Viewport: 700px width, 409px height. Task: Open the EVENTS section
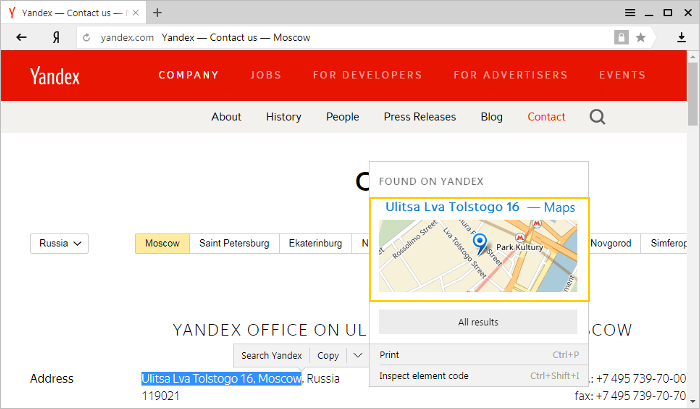pos(622,75)
